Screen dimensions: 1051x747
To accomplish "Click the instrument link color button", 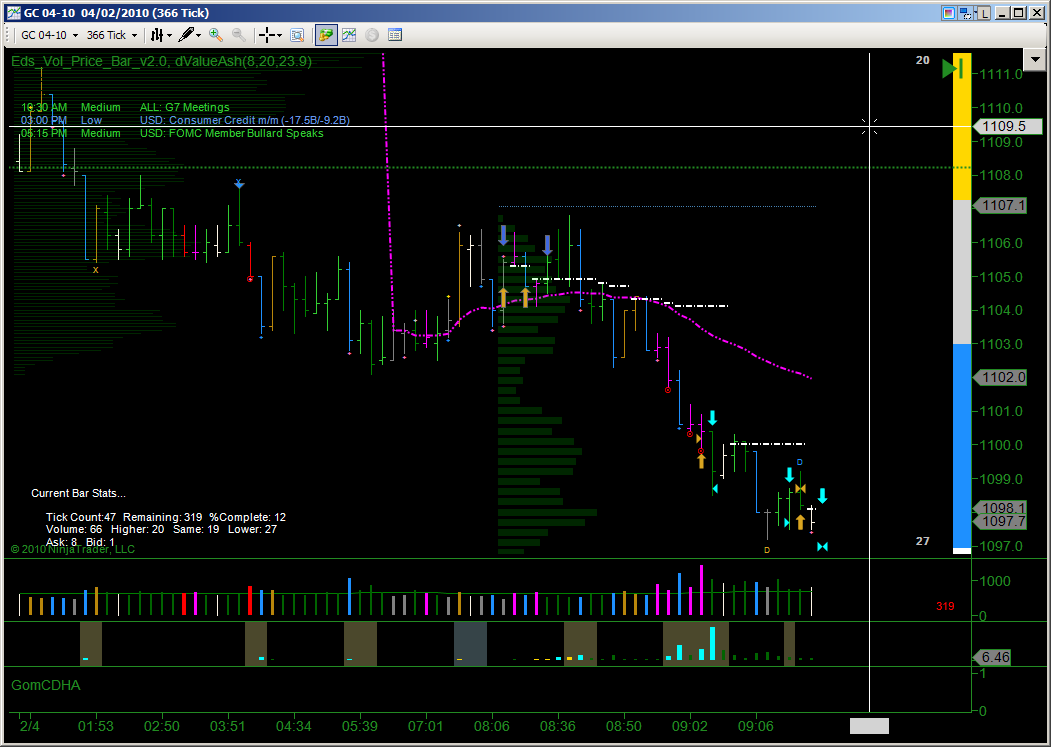I will click(x=948, y=13).
